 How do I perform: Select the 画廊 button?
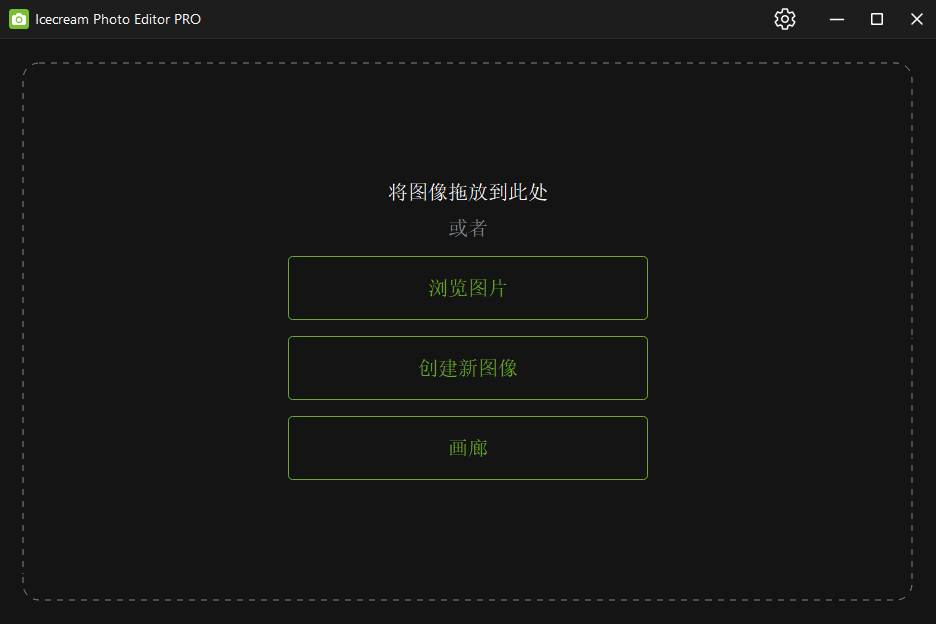tap(467, 448)
